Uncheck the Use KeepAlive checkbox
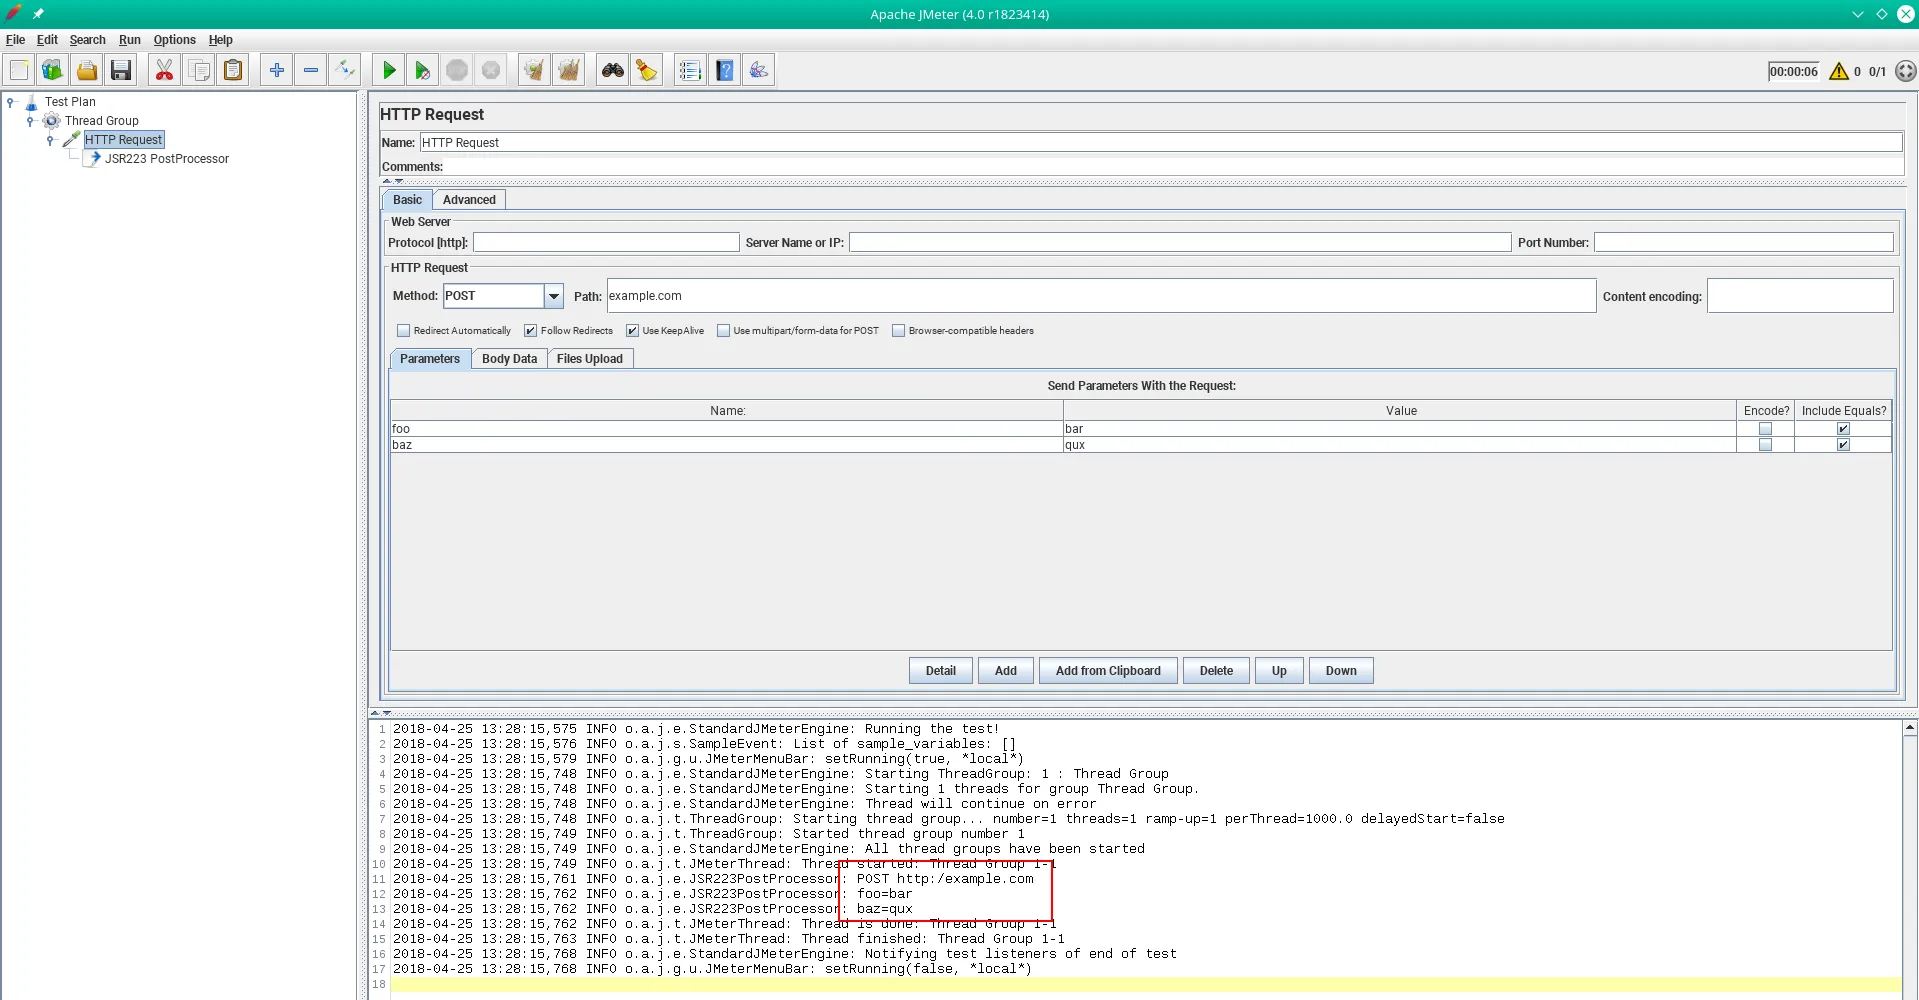 632,331
